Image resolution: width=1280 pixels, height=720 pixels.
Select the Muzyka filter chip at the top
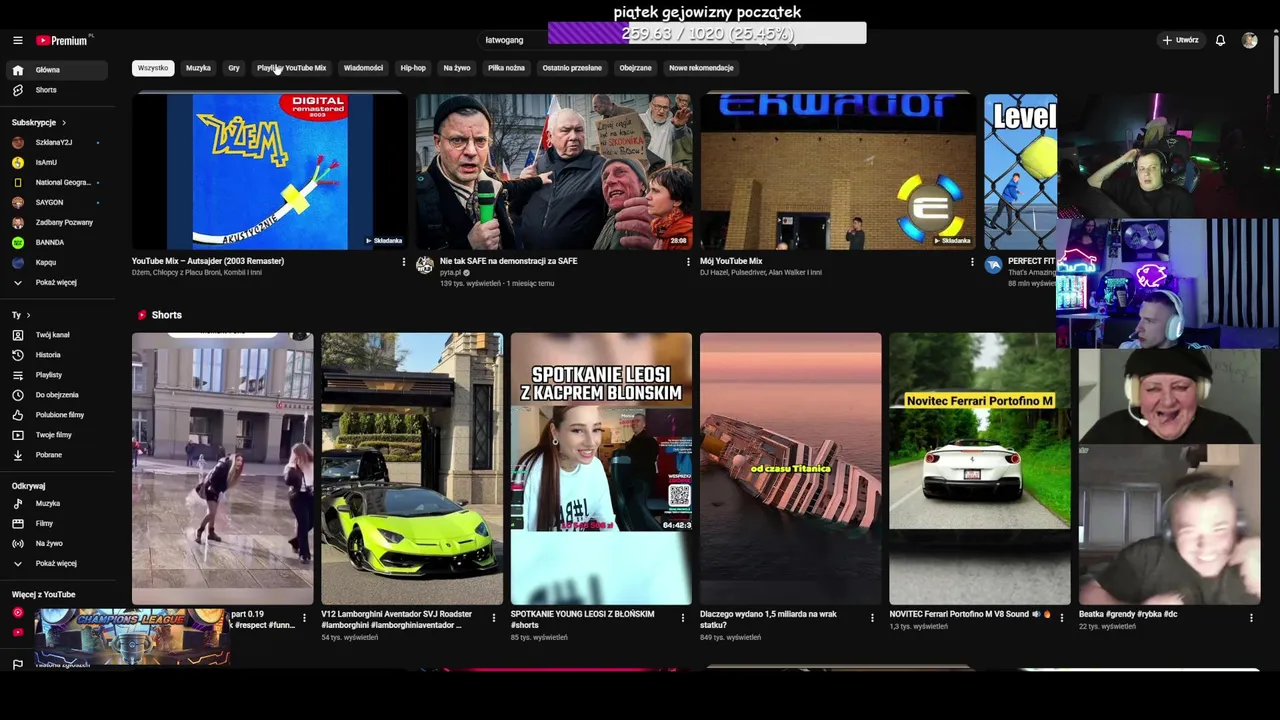coord(198,68)
